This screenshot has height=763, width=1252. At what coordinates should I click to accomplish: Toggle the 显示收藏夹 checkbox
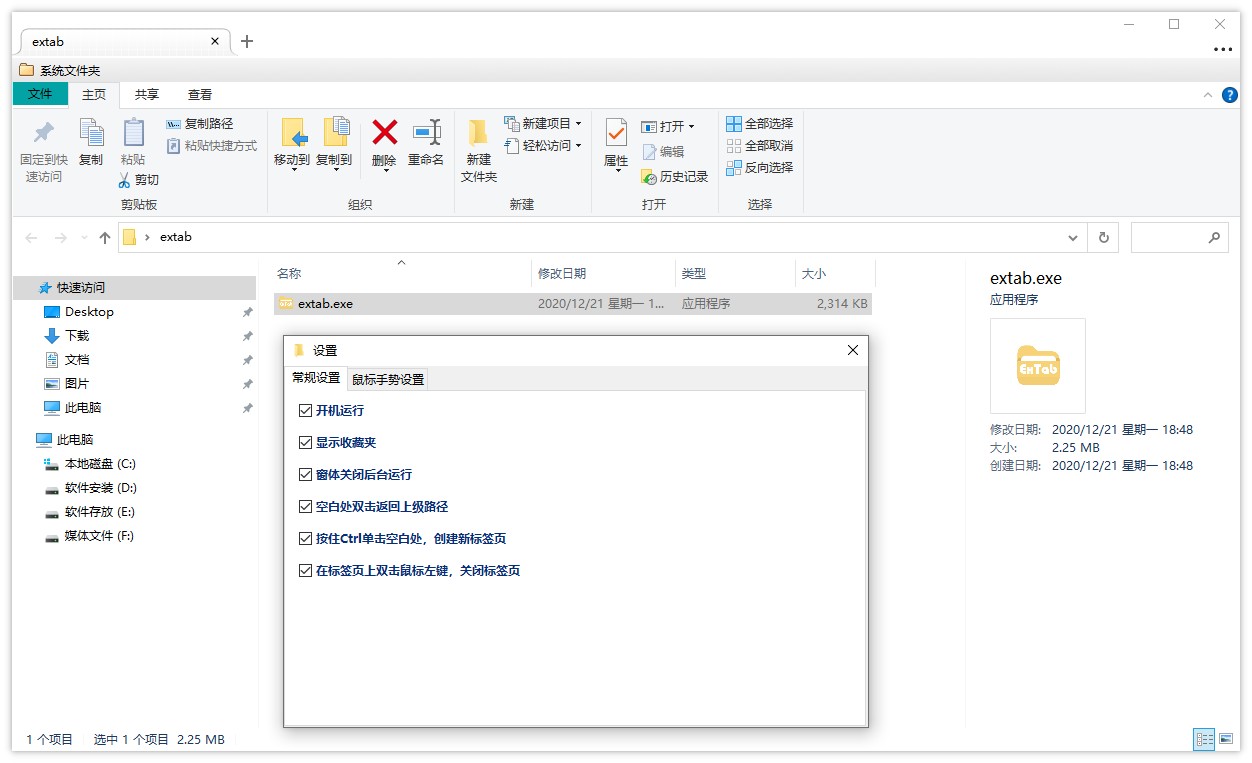click(x=306, y=443)
